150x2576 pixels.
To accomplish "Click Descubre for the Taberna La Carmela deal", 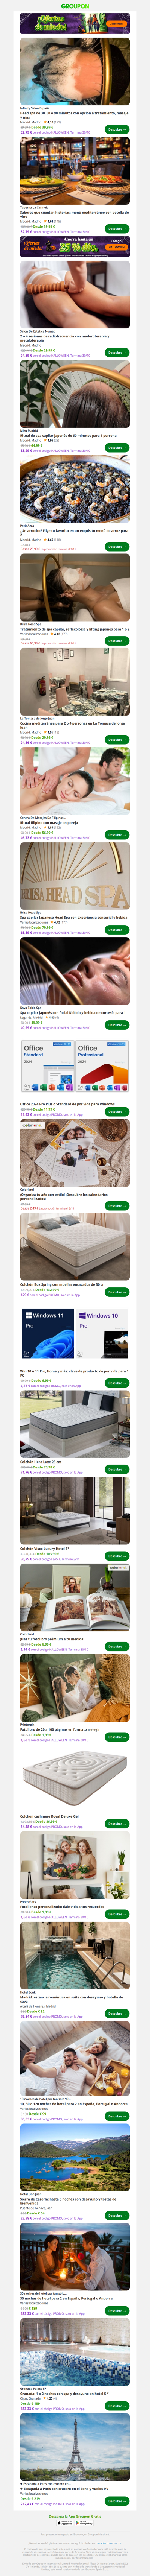I will tap(117, 228).
